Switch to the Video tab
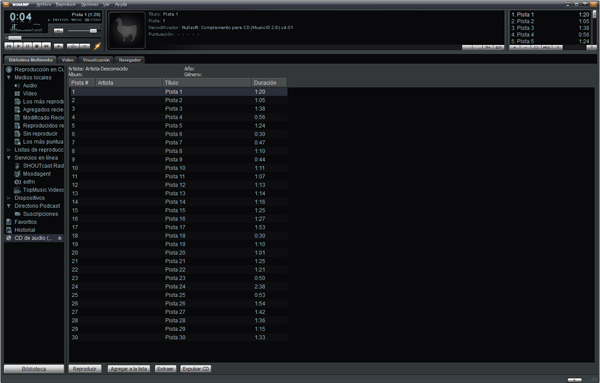Screen dimensions: 600x383 (68, 60)
